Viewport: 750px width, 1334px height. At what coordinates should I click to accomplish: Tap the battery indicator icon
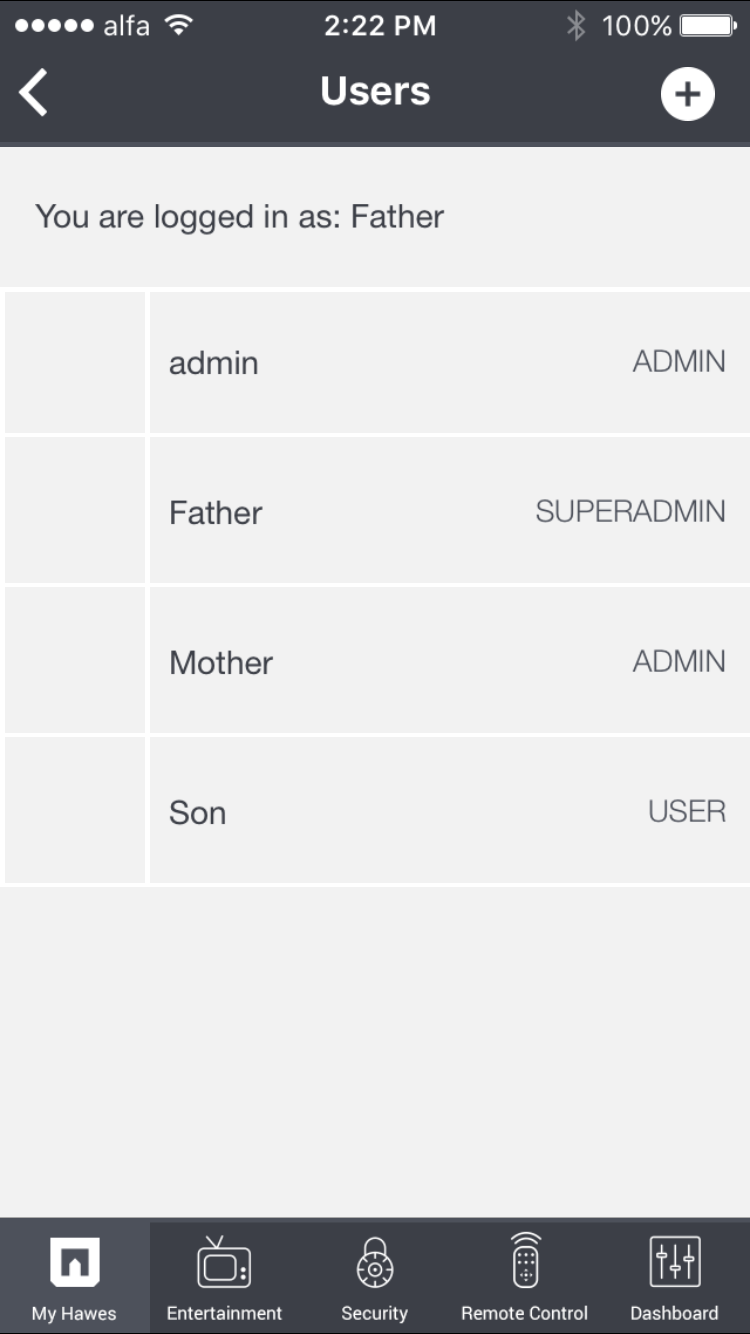coord(709,25)
